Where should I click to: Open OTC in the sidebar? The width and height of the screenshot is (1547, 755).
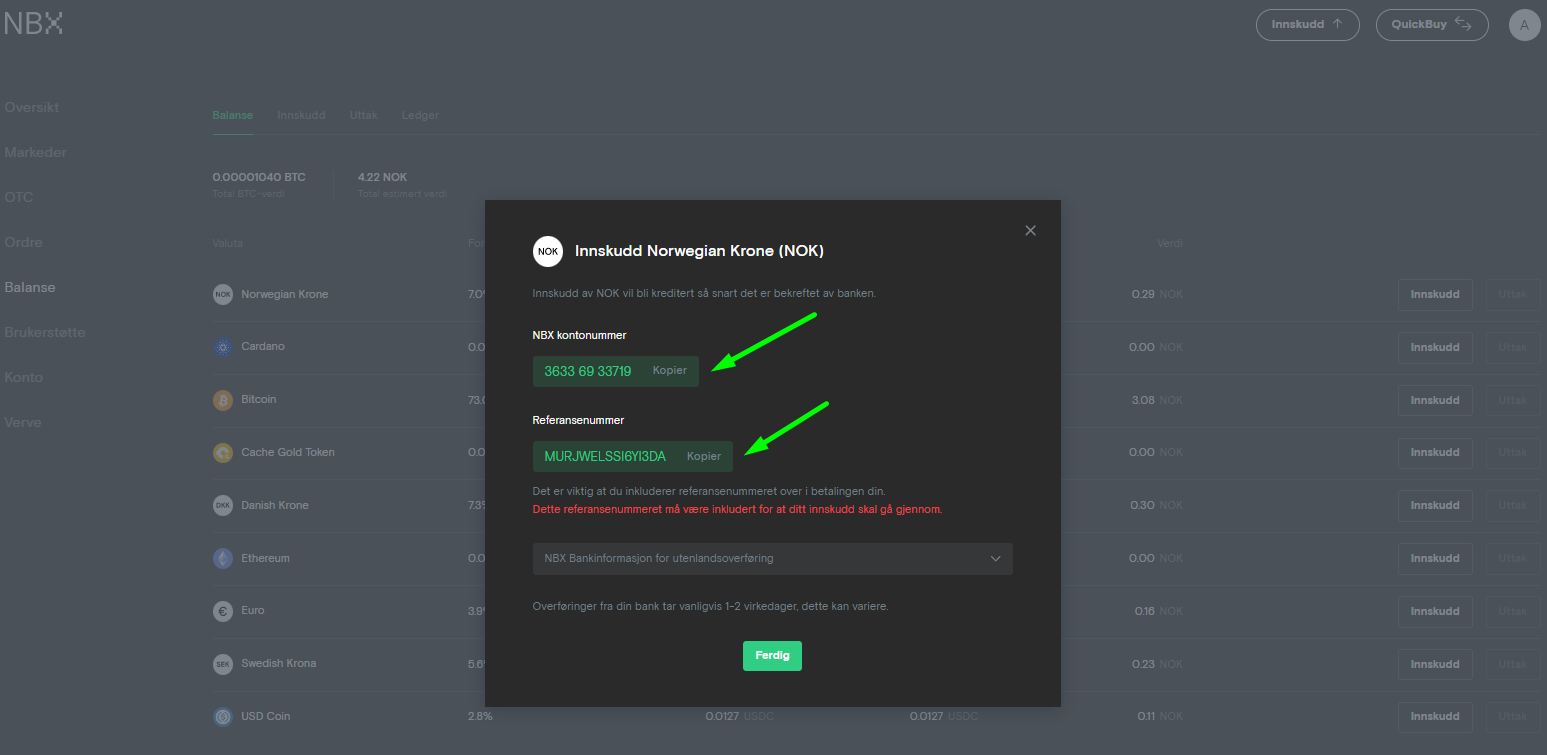pyautogui.click(x=19, y=197)
